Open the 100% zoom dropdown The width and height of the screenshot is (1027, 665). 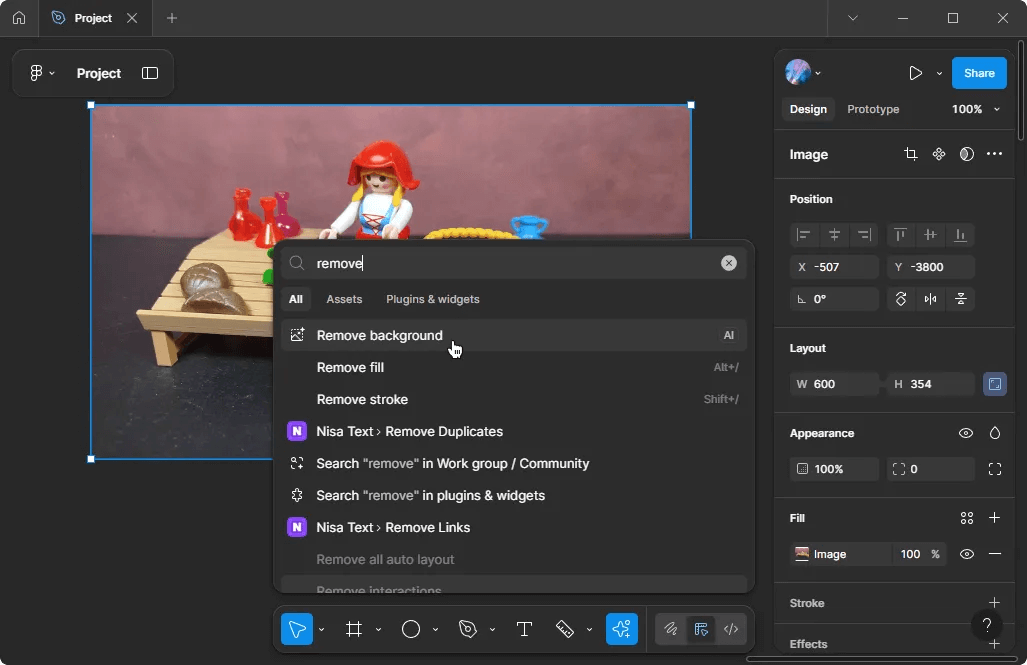[975, 109]
